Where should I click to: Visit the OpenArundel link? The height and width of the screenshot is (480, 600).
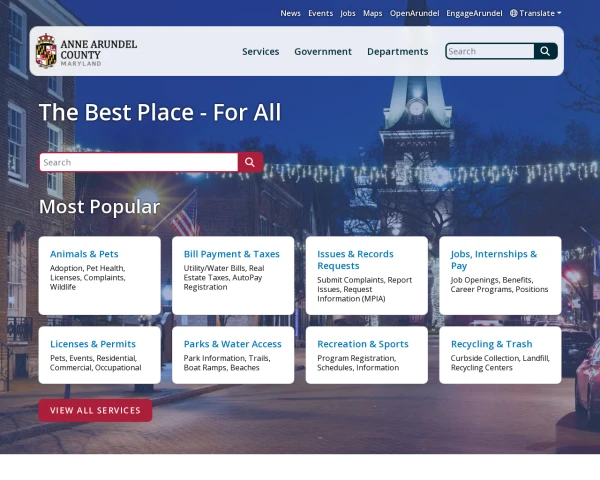tap(414, 14)
